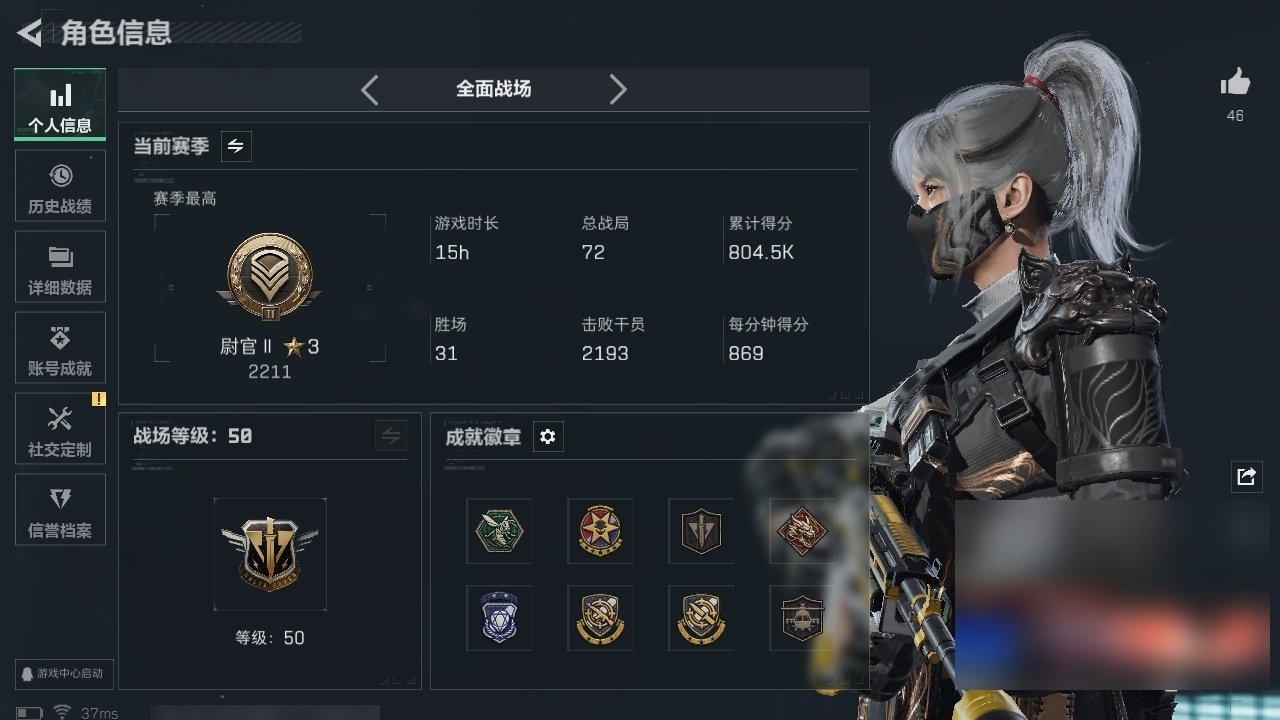Viewport: 1280px width, 720px height.
Task: Click the share icon beside the character
Action: [x=1246, y=476]
